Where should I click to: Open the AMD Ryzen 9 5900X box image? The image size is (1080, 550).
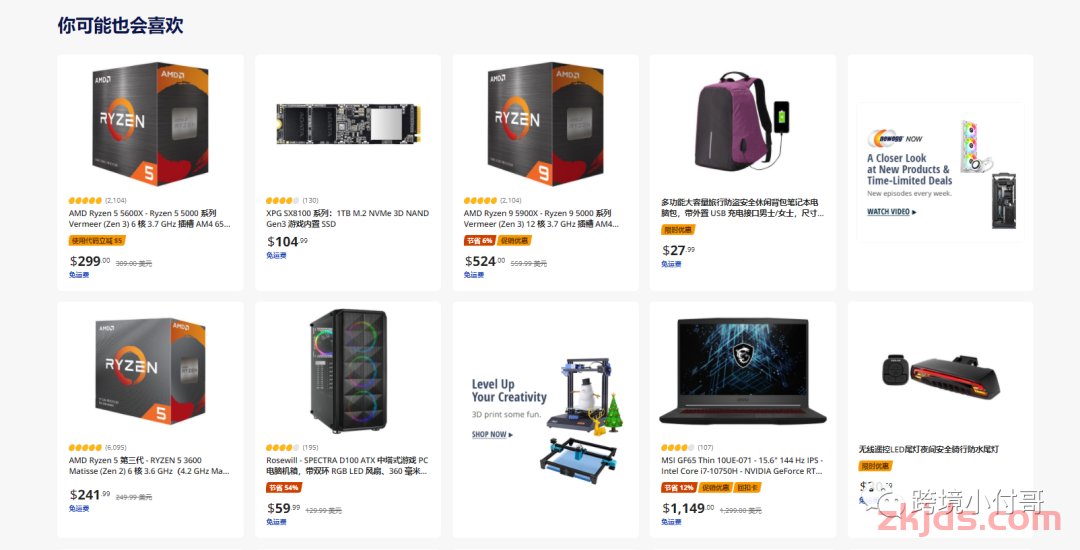(x=546, y=125)
